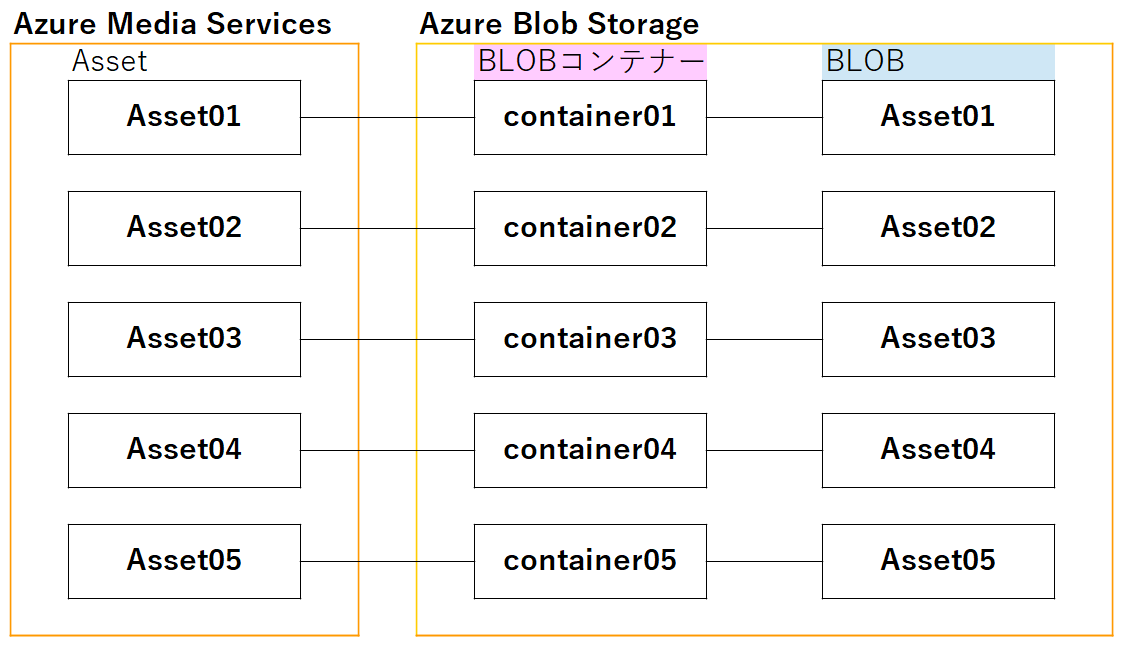Click Asset02 box in Media Services column
This screenshot has height=645, width=1126.
tap(184, 228)
